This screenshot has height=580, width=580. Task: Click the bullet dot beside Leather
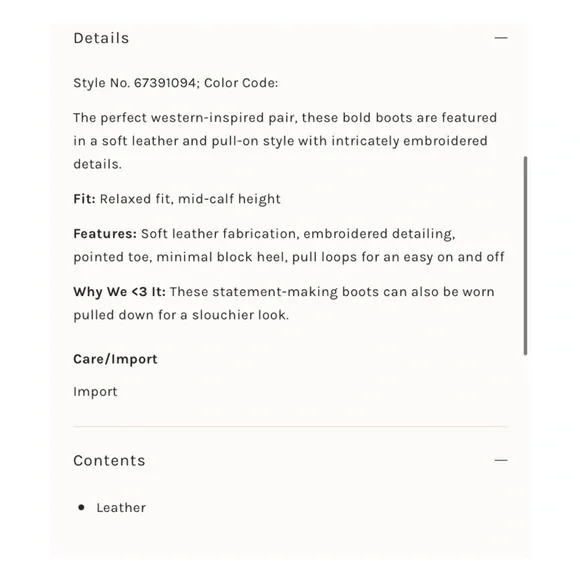pos(81,508)
